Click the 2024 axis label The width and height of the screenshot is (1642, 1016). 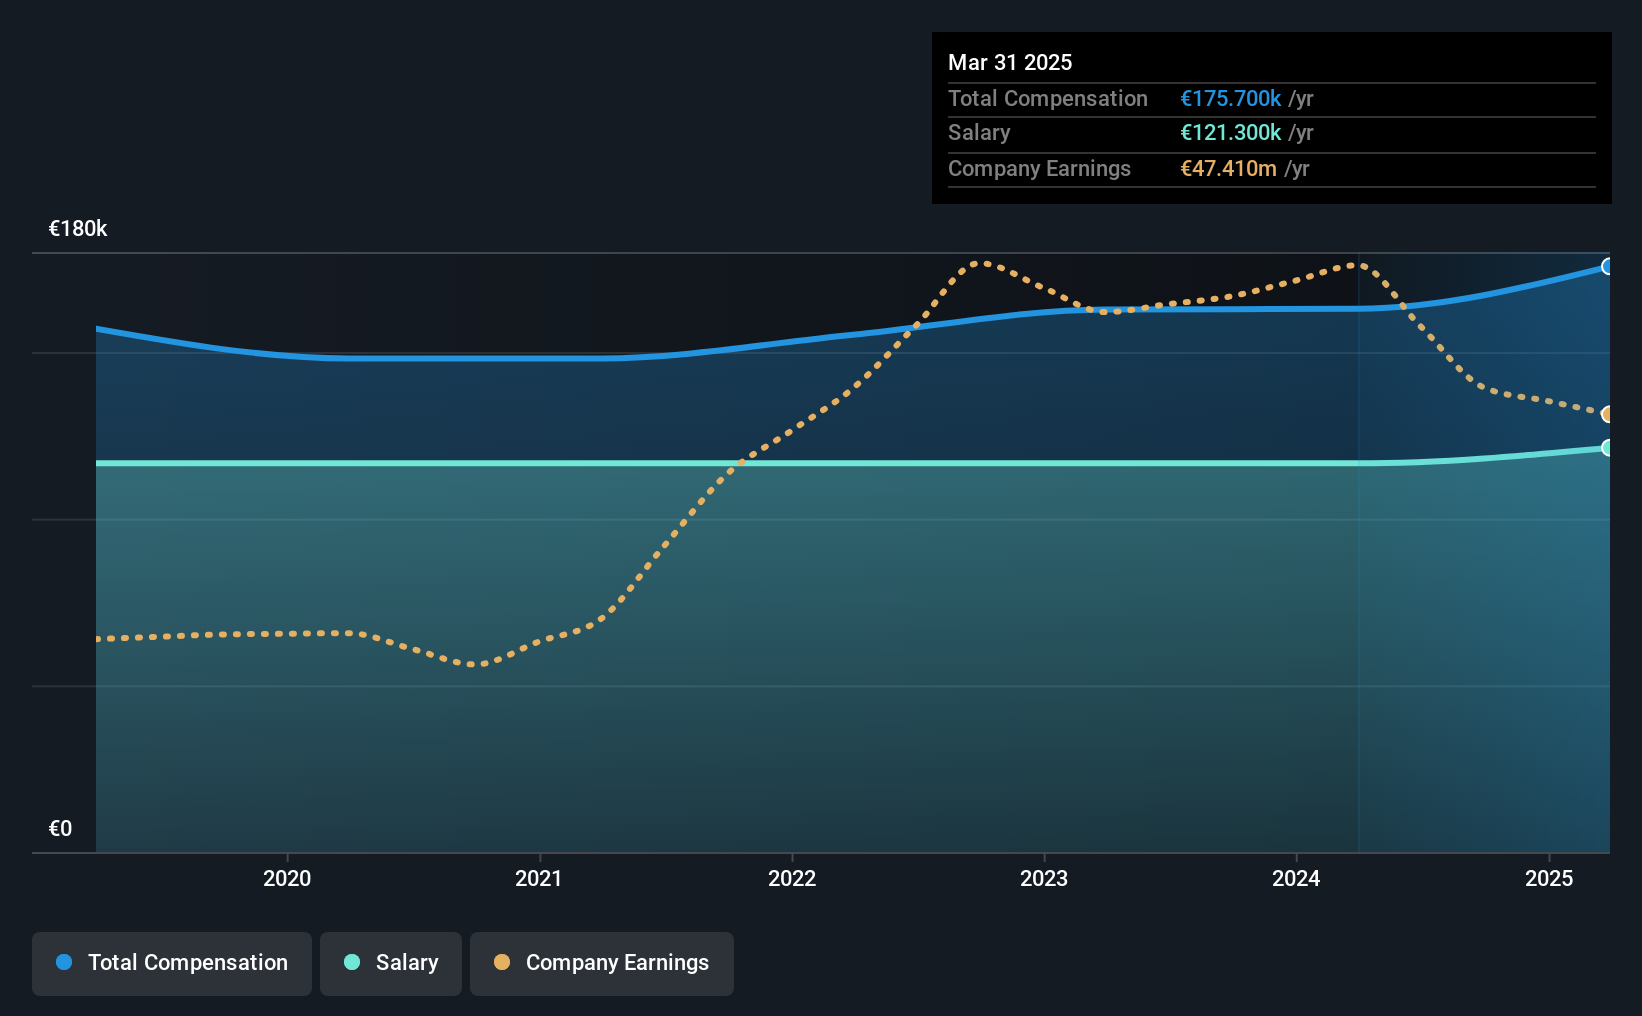pyautogui.click(x=1296, y=878)
